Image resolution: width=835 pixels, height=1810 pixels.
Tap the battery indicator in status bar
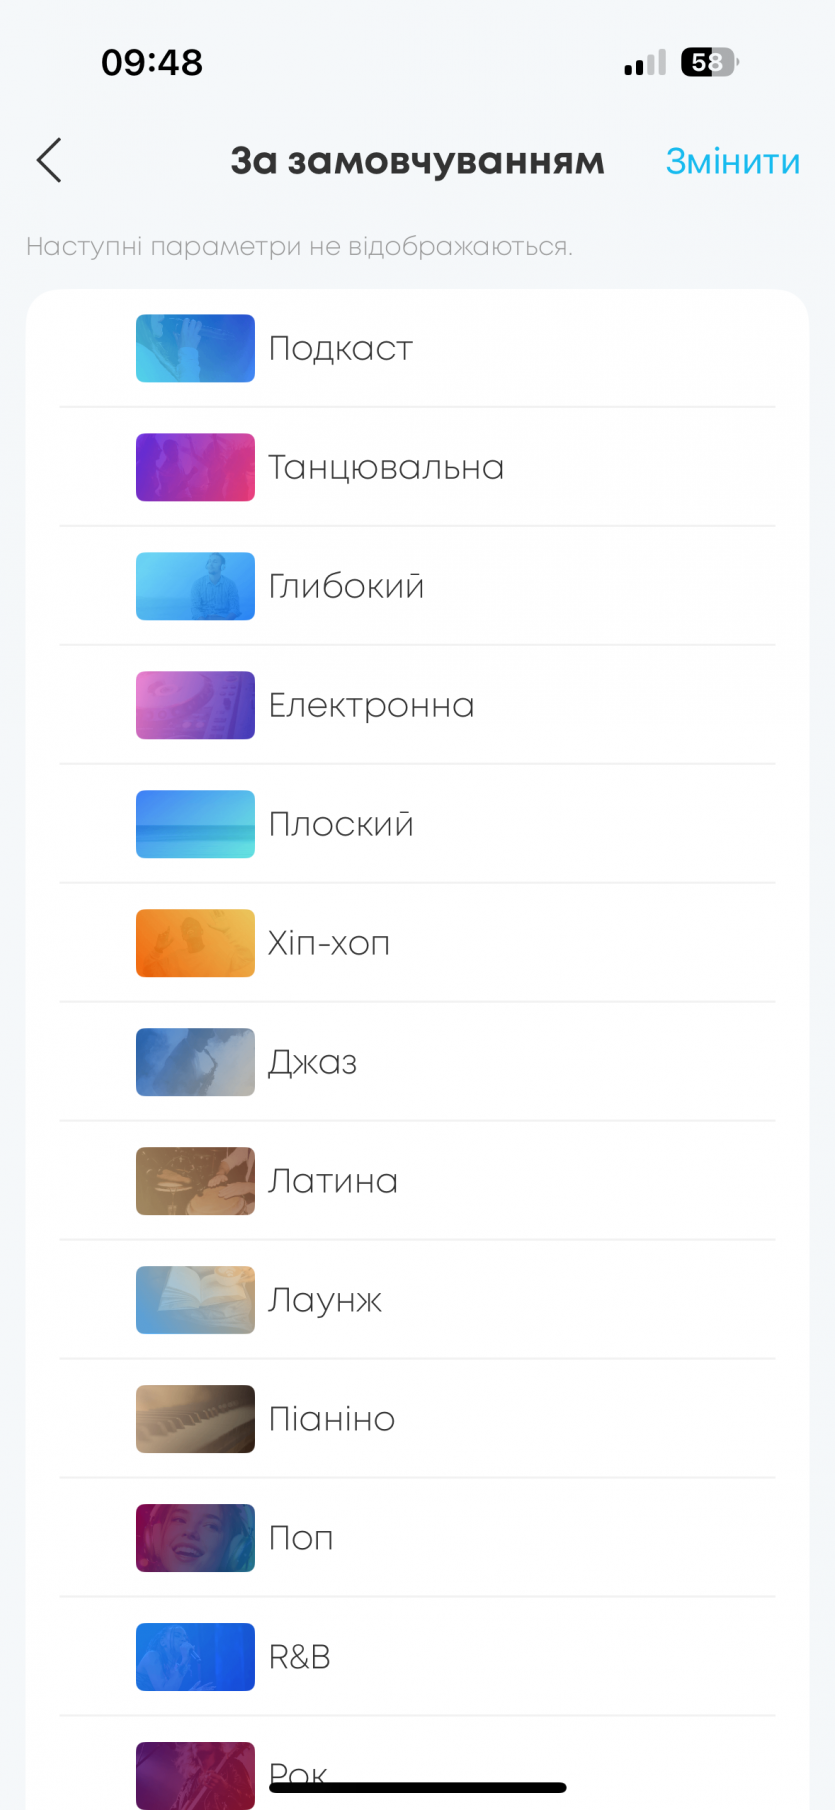pos(708,63)
